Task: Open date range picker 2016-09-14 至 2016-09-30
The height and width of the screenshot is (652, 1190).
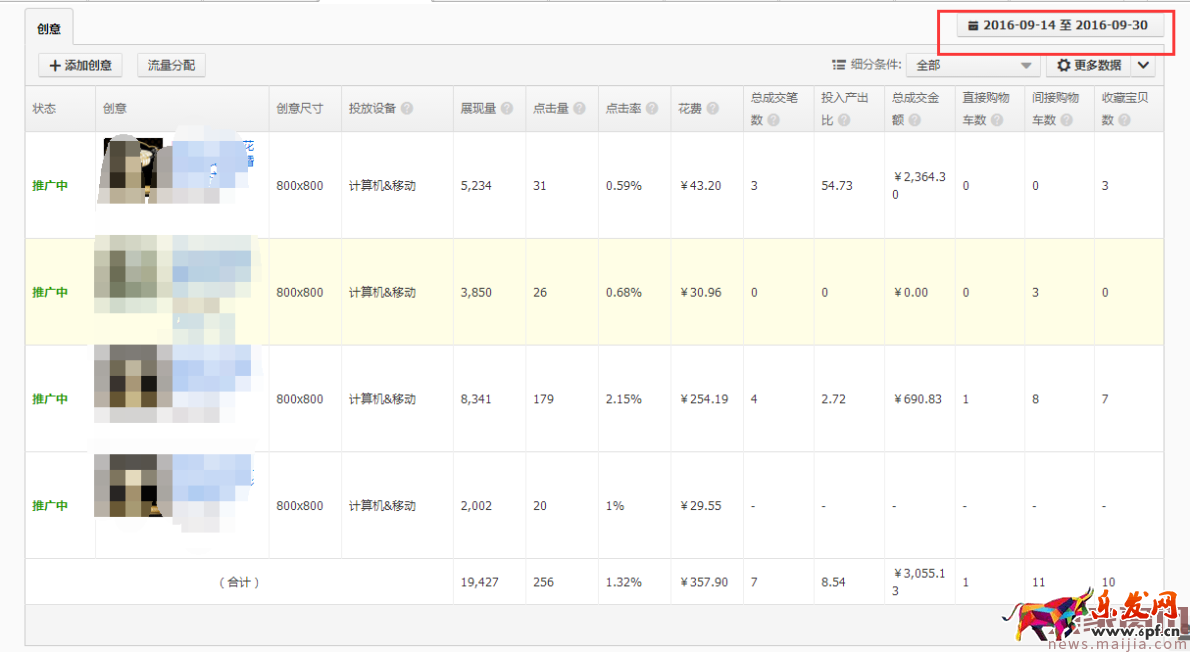Action: 1059,25
